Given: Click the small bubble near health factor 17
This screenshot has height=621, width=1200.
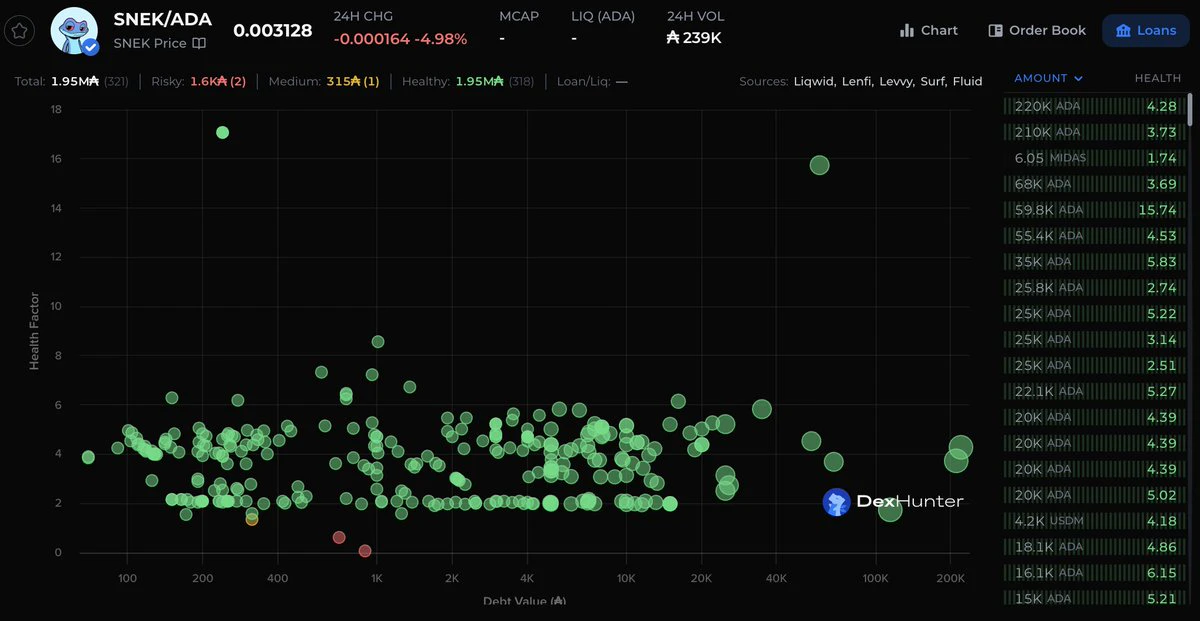Looking at the screenshot, I should tap(222, 132).
